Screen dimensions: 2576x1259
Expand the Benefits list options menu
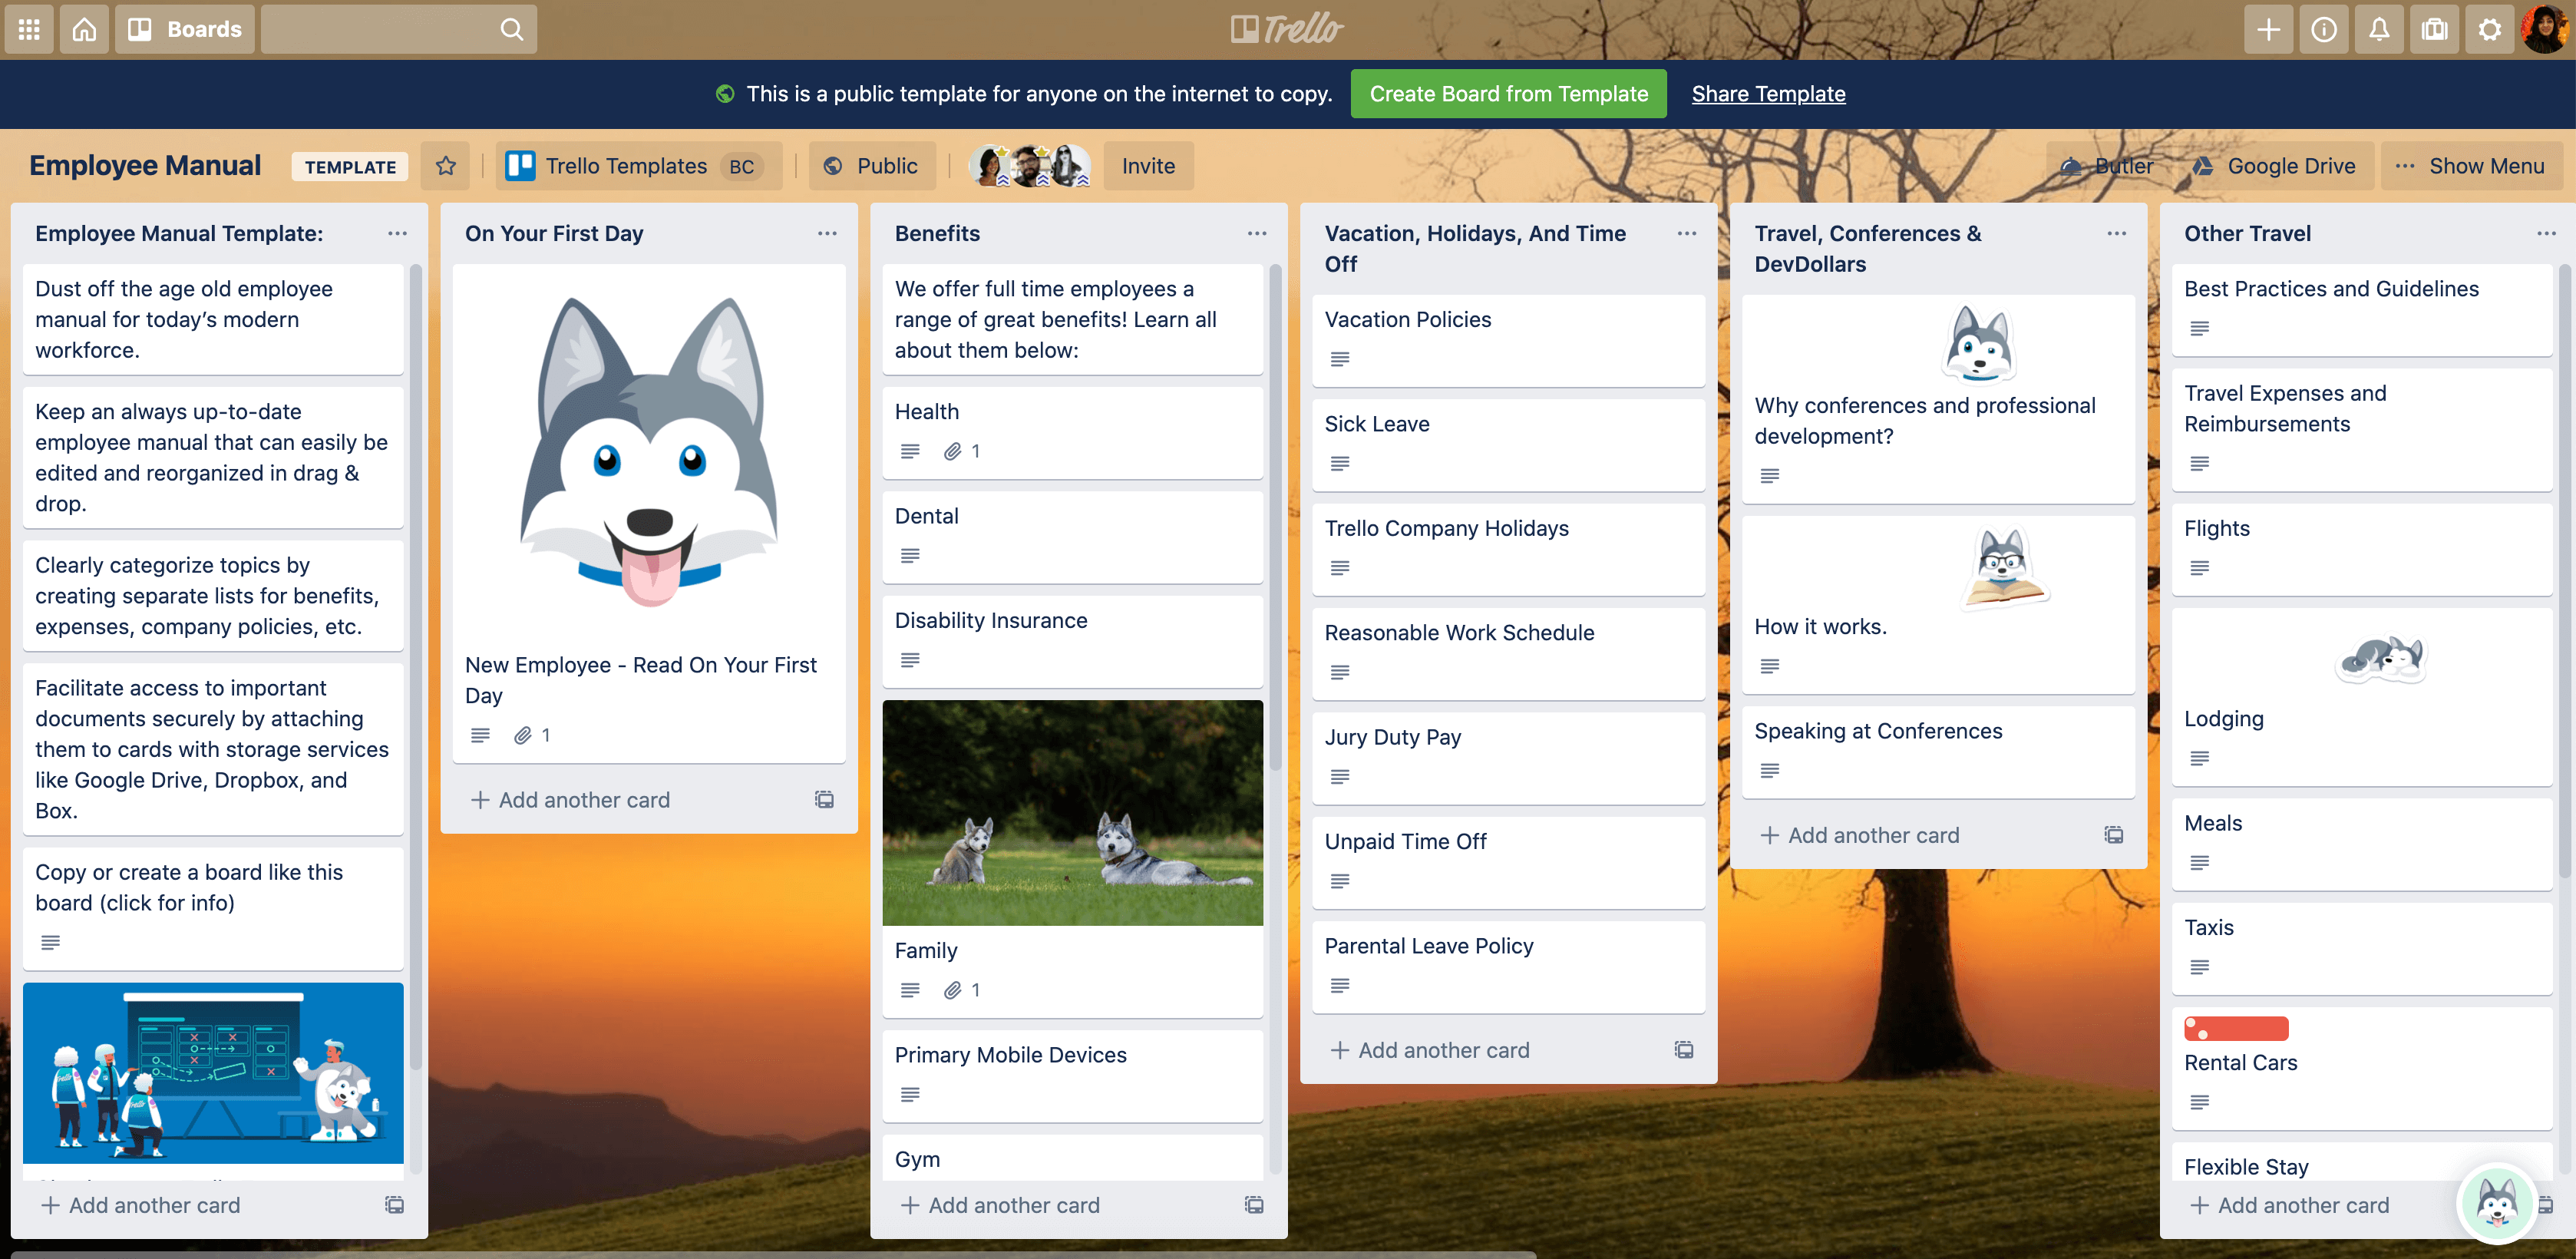coord(1257,232)
